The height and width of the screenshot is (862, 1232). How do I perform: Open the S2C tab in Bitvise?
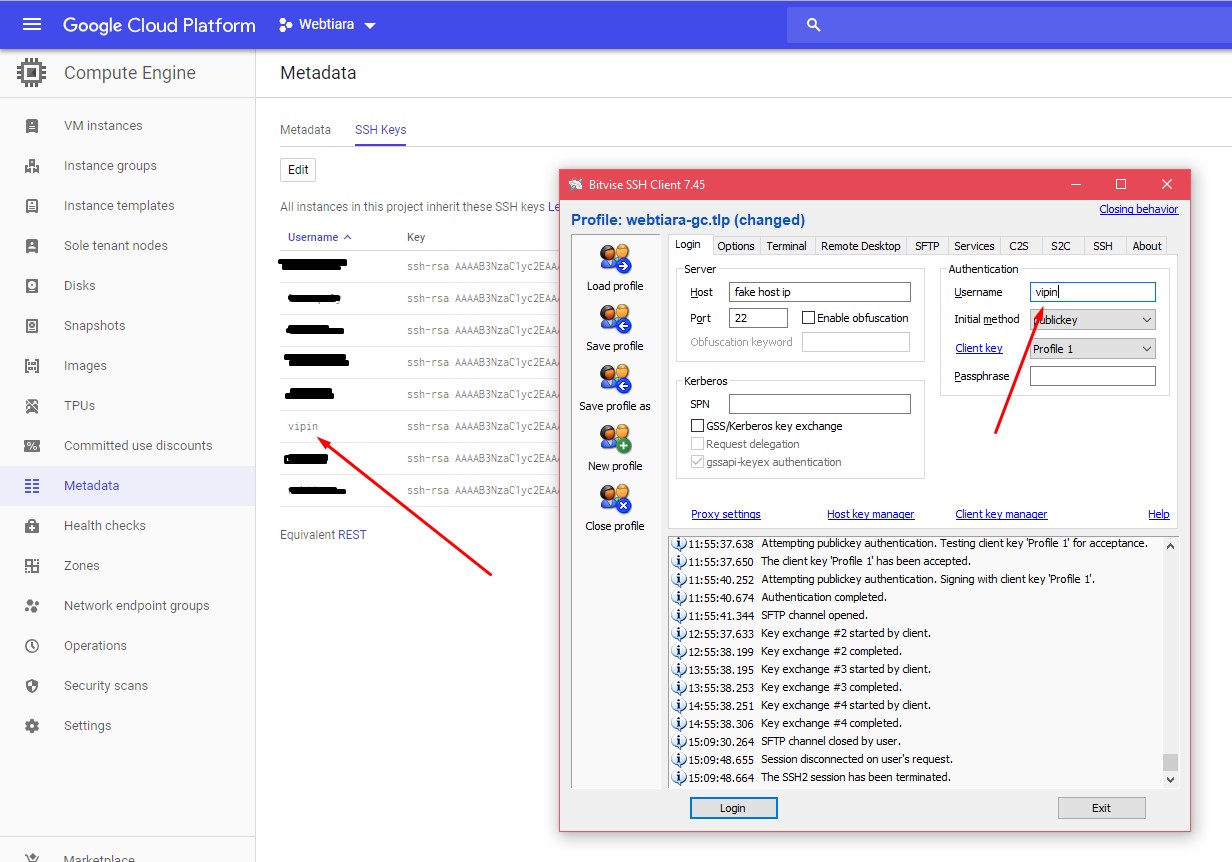pos(1061,246)
